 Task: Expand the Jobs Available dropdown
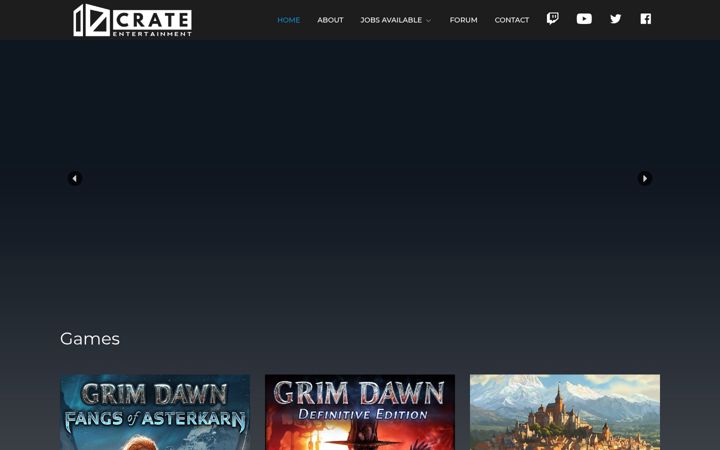396,20
